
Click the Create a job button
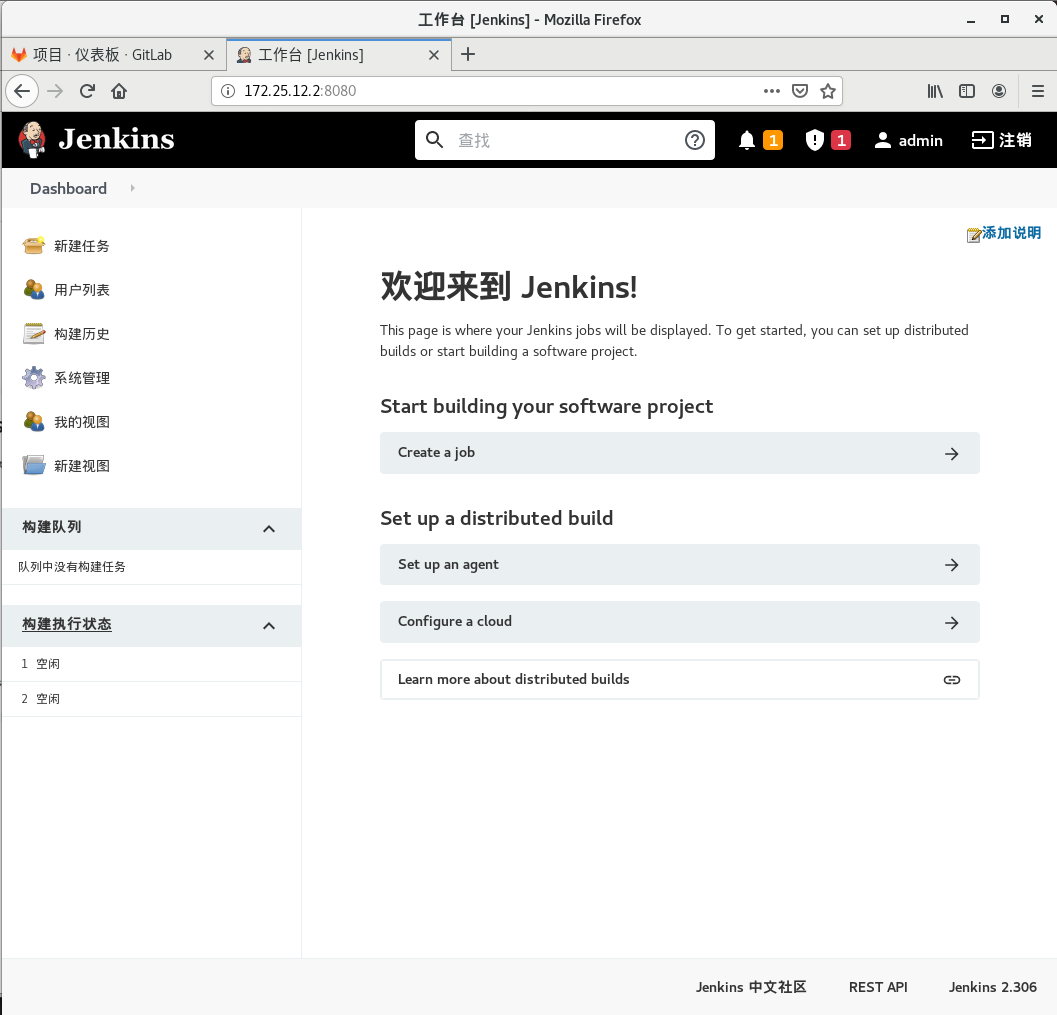680,453
